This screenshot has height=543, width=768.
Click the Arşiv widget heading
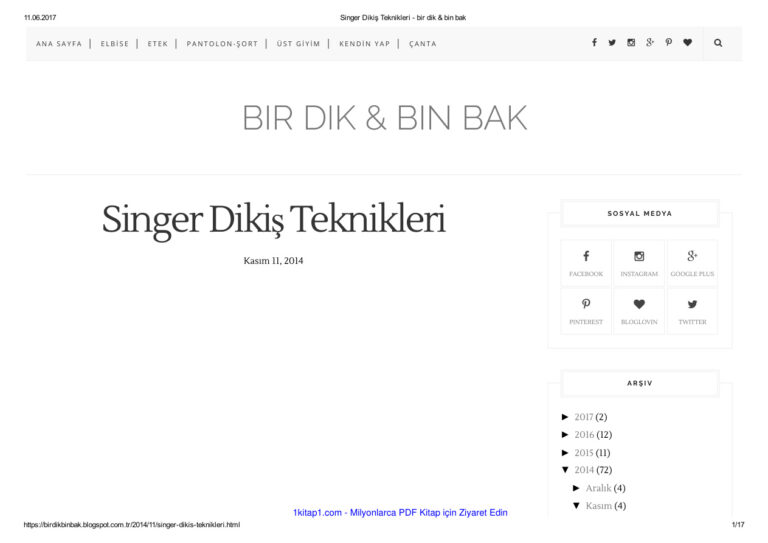[640, 383]
